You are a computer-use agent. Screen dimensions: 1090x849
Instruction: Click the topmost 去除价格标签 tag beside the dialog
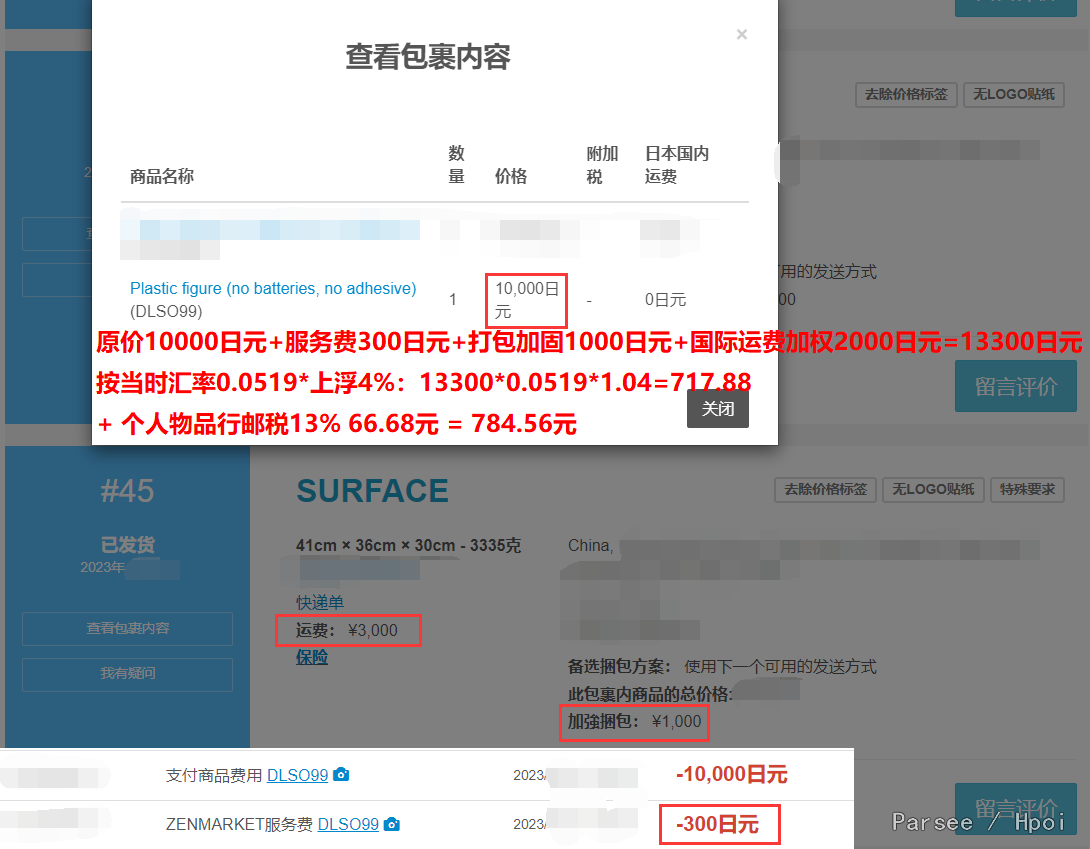pos(906,95)
